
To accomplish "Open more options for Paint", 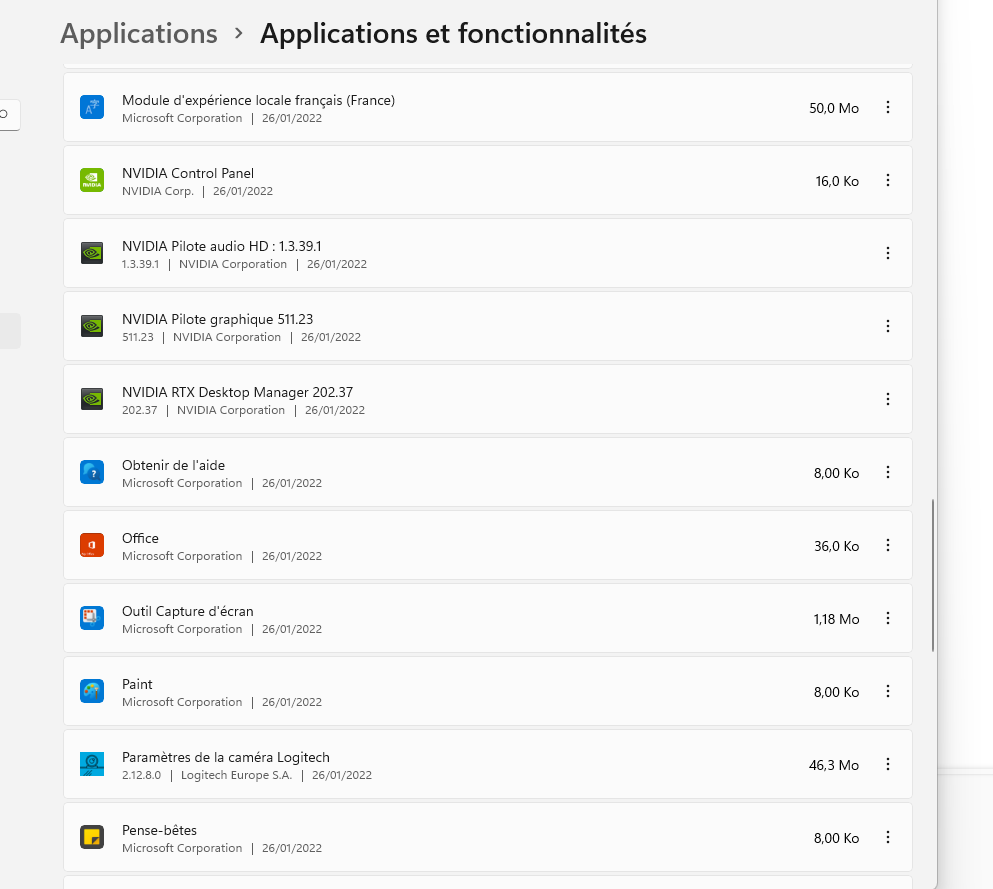I will click(888, 691).
